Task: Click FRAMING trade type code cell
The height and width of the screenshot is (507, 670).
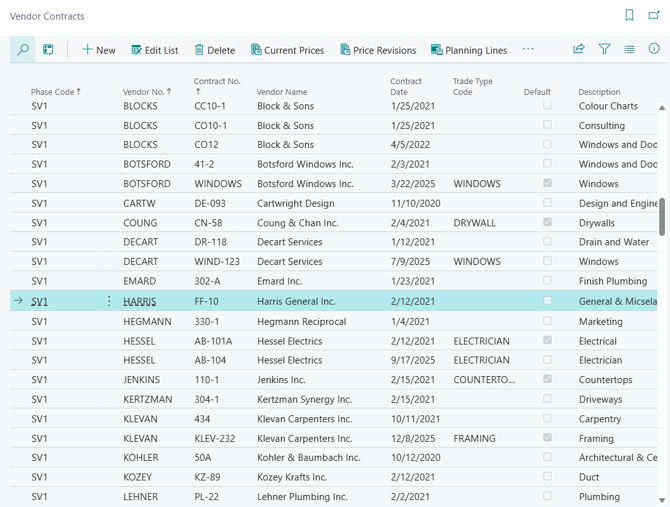Action: point(474,438)
